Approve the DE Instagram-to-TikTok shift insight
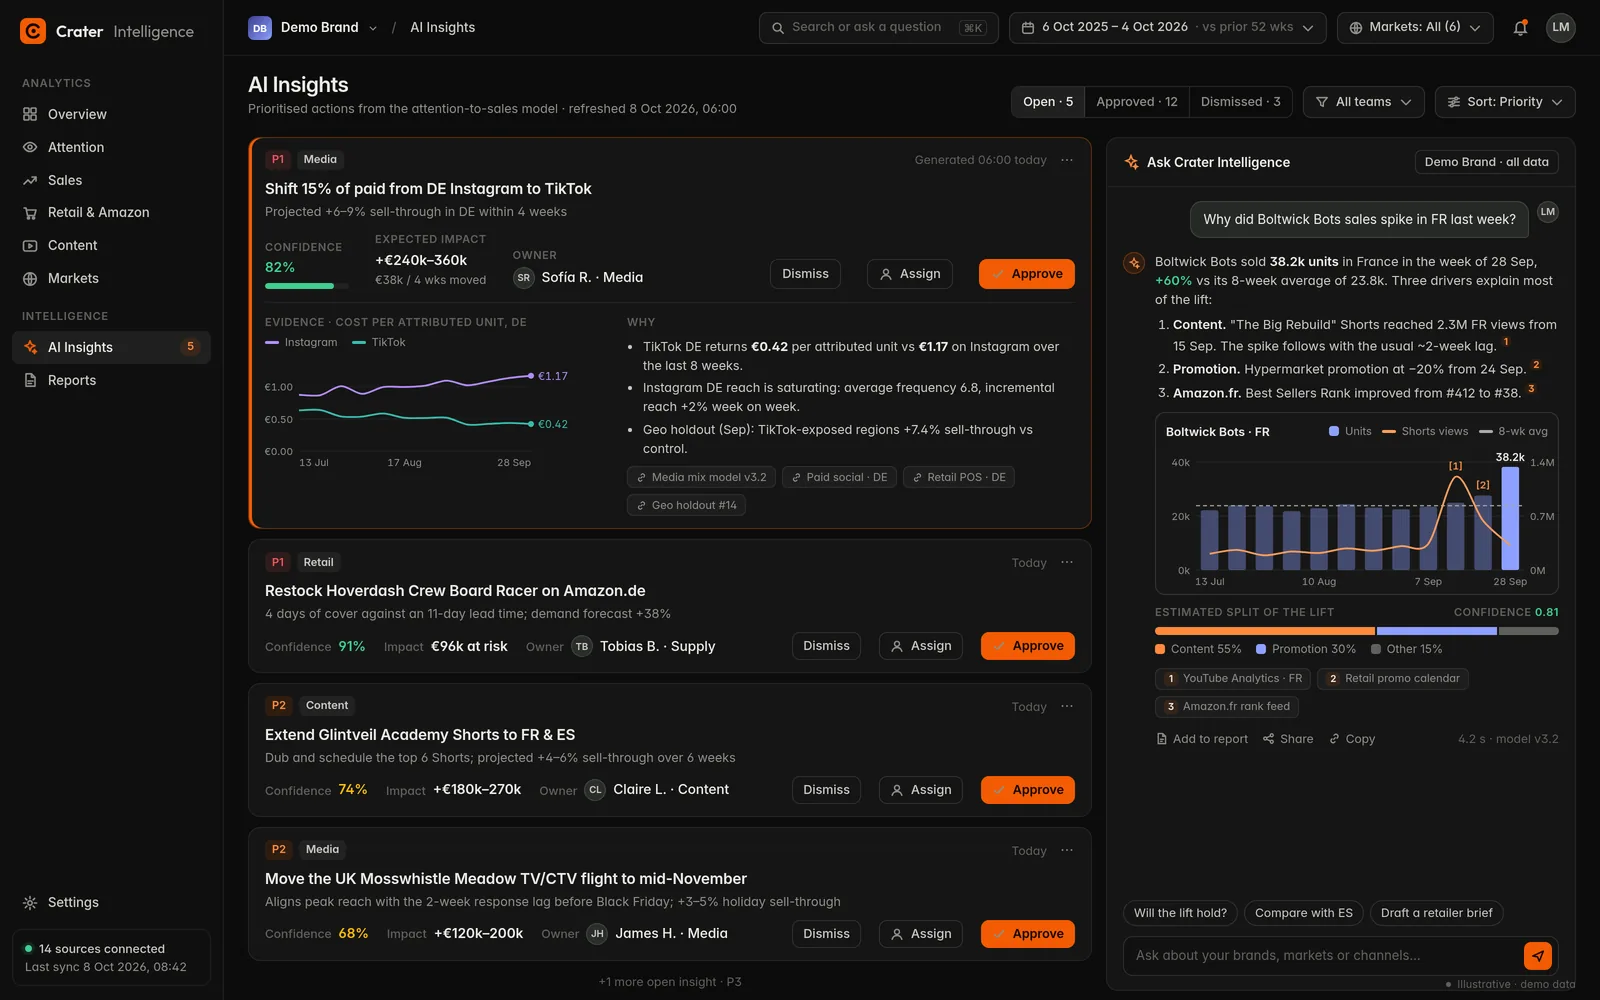This screenshot has height=1000, width=1600. (1026, 274)
